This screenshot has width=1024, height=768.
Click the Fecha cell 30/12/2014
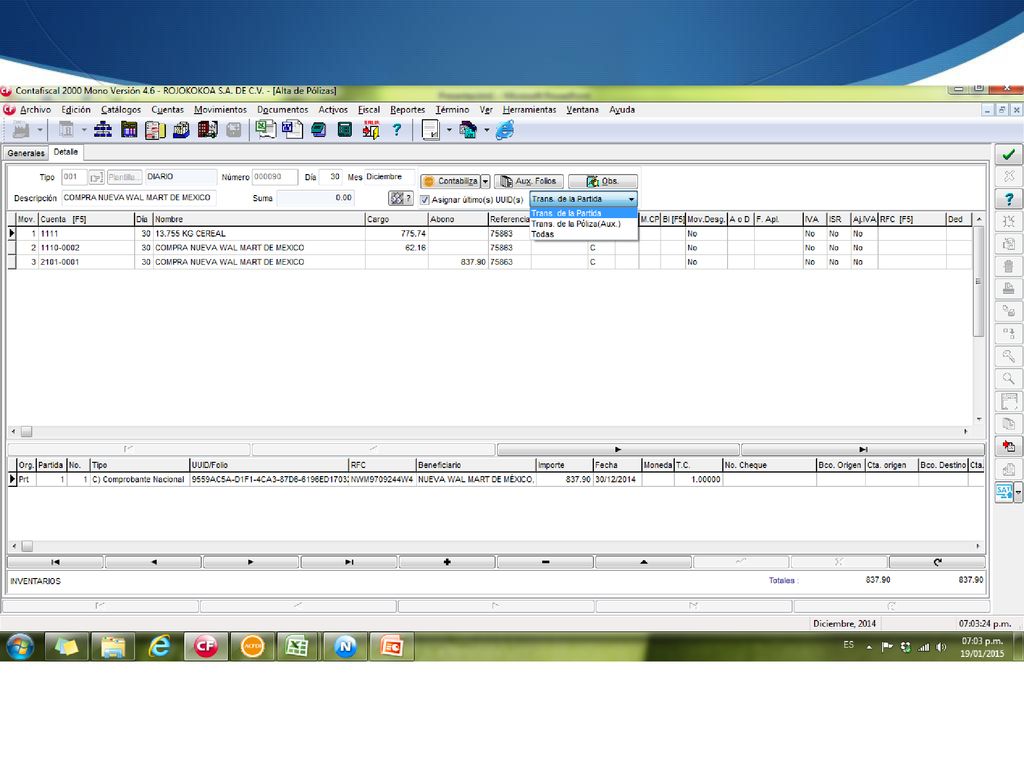pos(616,479)
